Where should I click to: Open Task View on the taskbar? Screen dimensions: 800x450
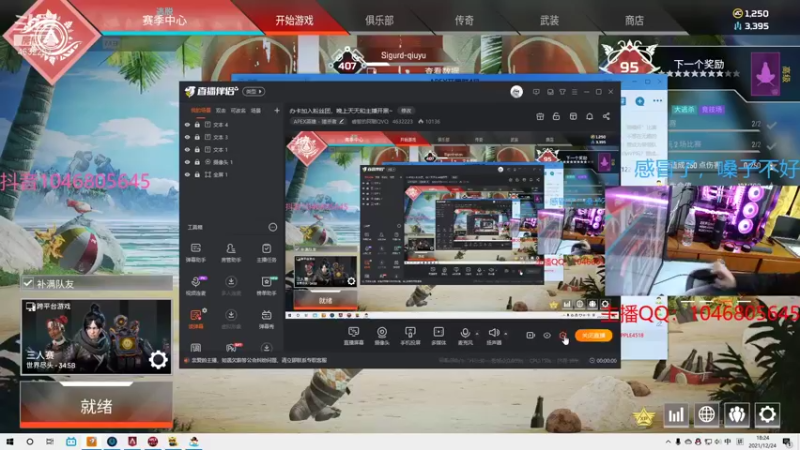[x=49, y=441]
